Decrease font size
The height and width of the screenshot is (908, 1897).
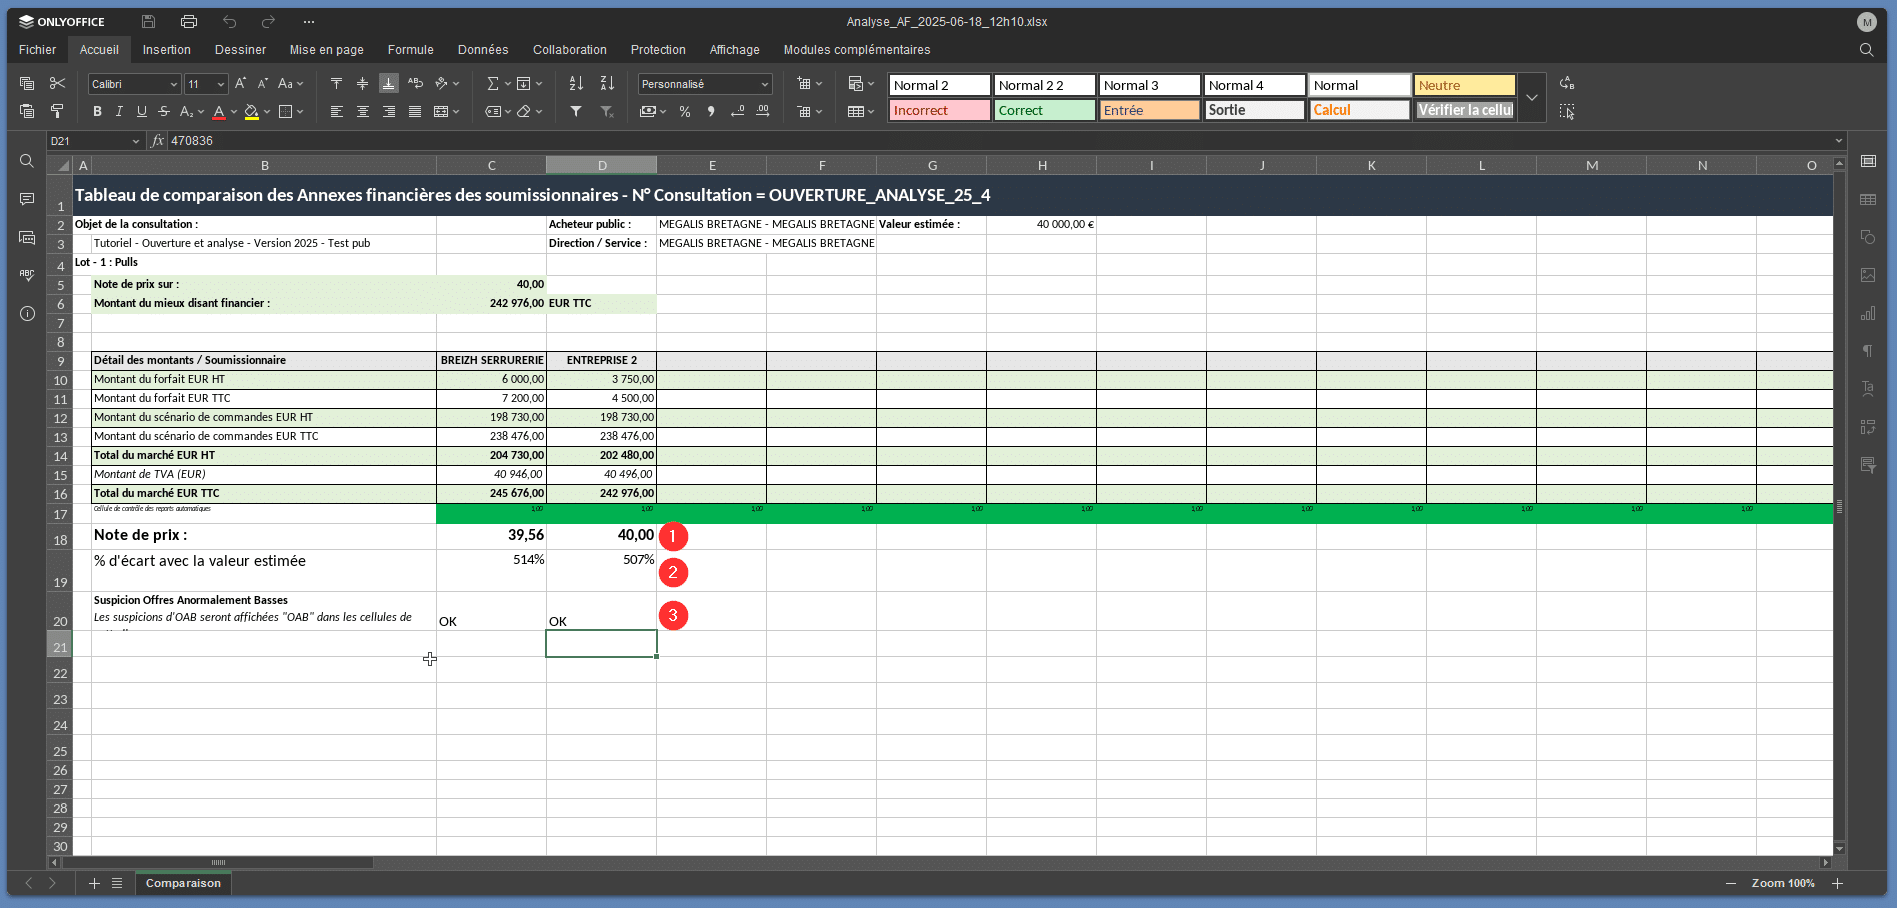tap(263, 84)
